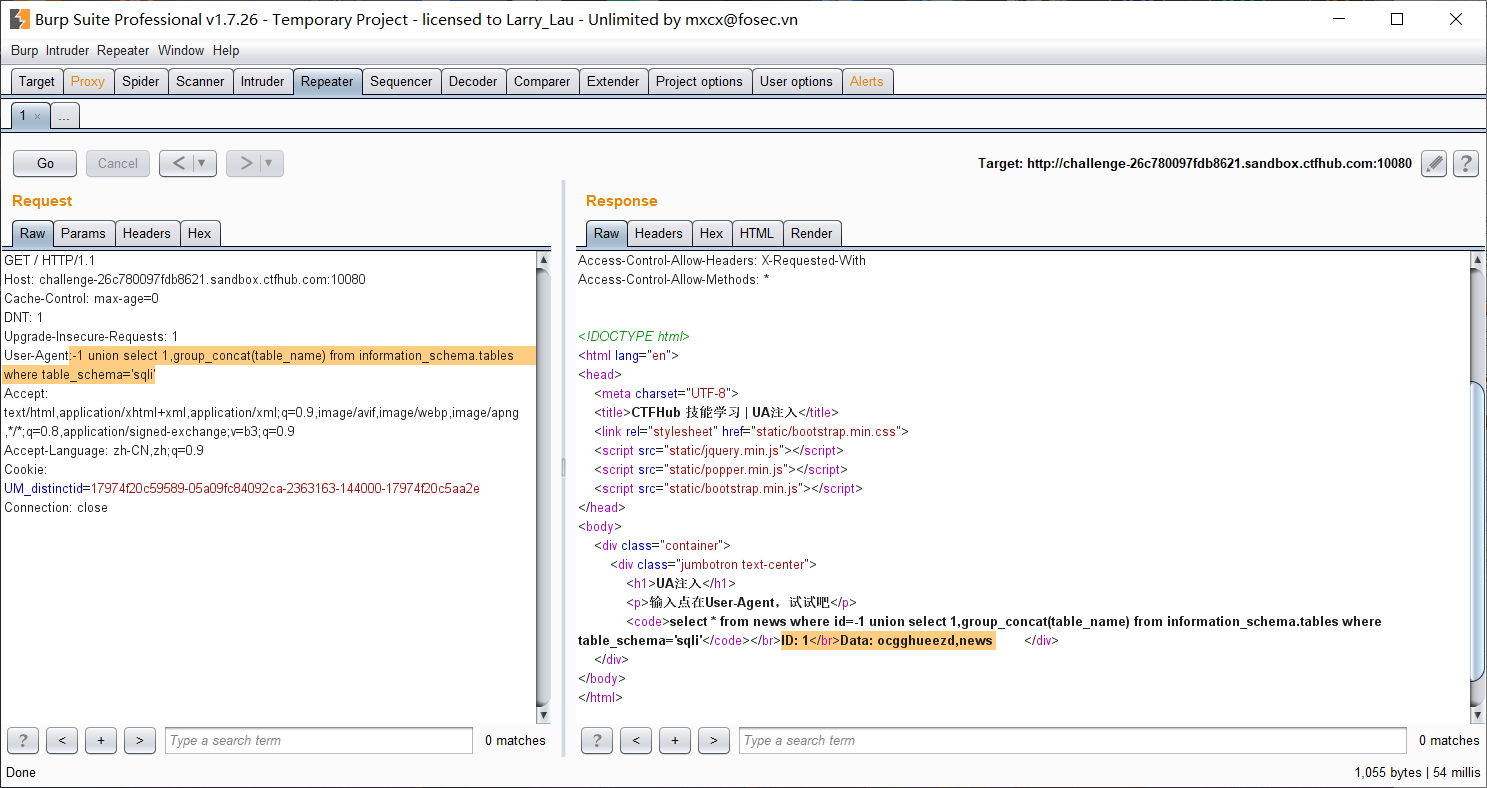Screen dimensions: 1487x788
Task: Go back to previous request history
Action: coord(178,163)
